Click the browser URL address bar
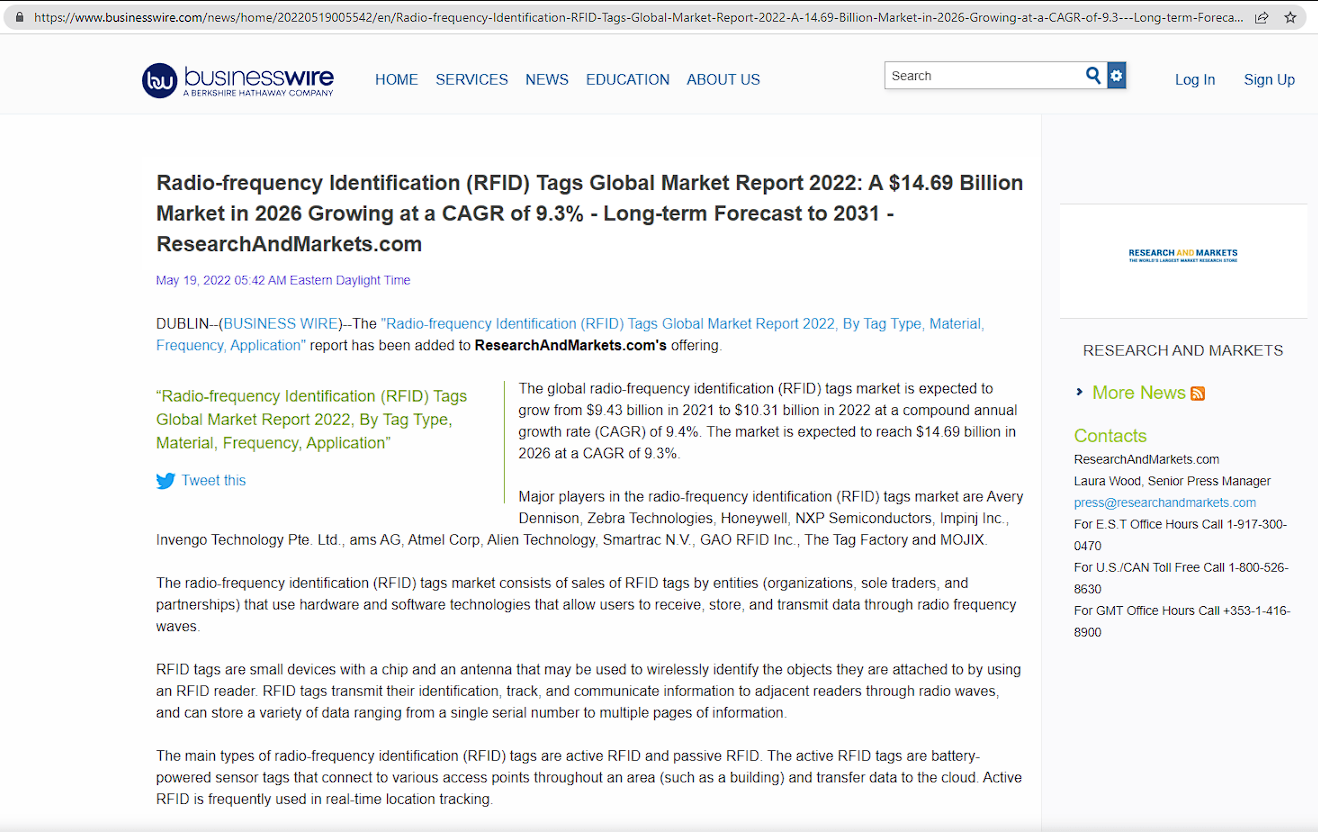 (x=640, y=17)
